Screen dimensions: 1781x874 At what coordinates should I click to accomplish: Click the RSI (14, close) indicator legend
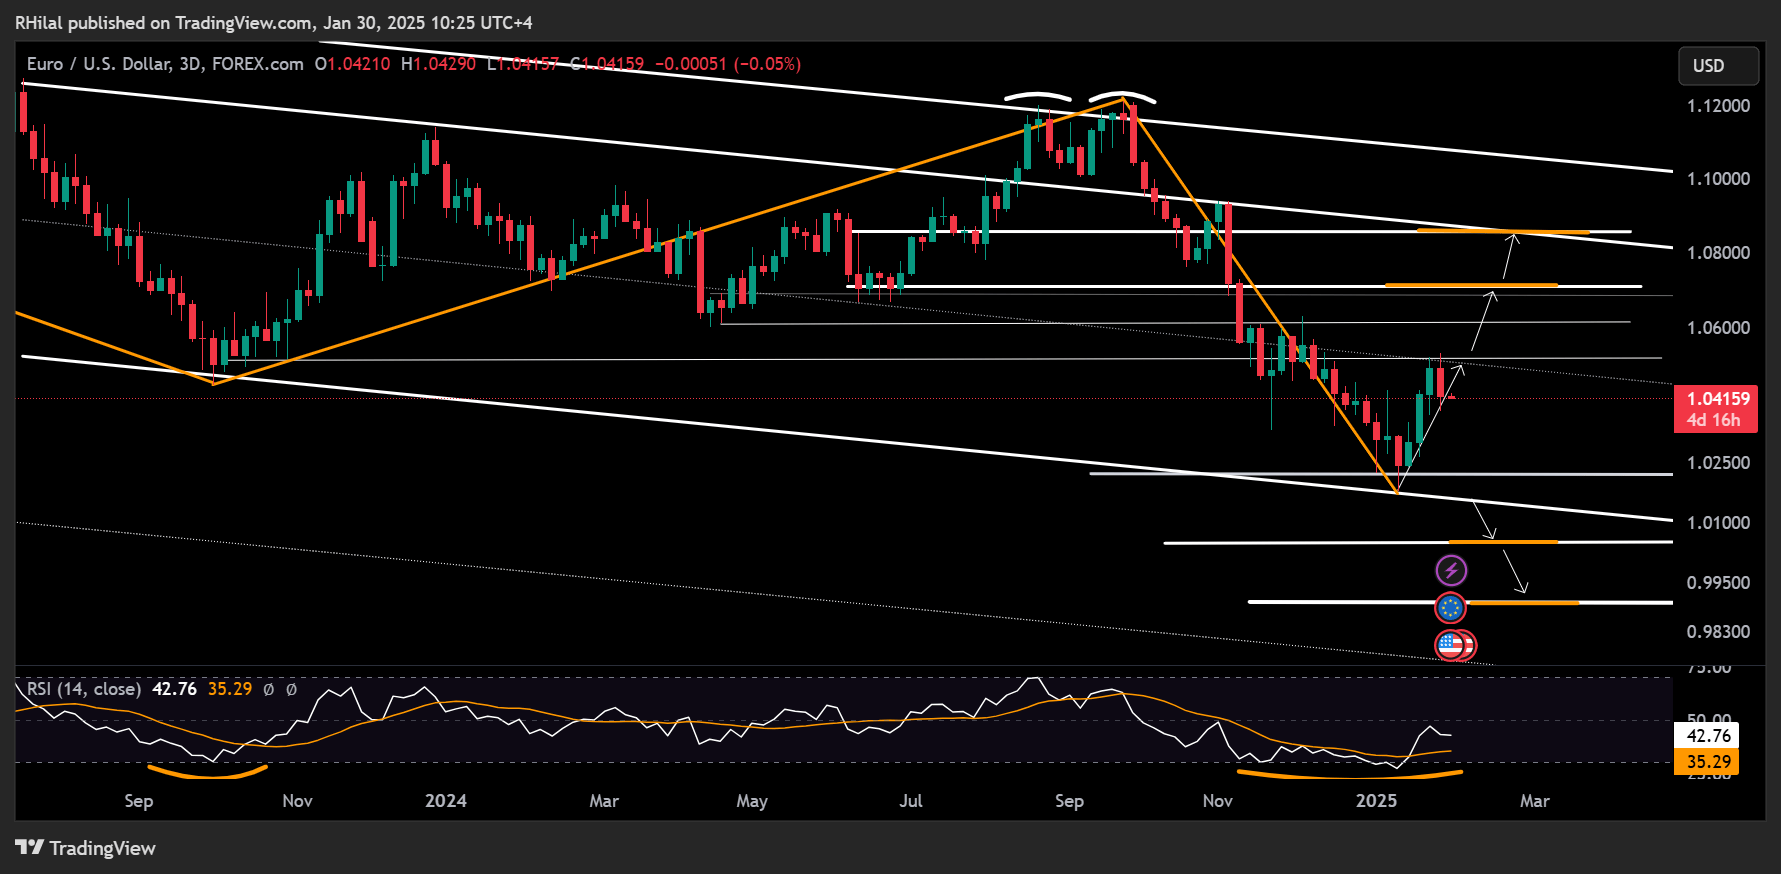84,689
